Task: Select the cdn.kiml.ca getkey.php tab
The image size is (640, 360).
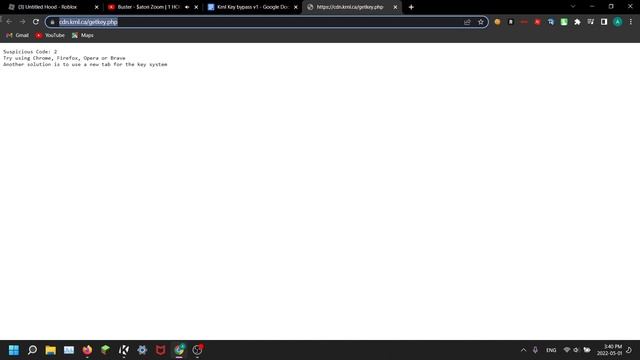Action: 352,7
